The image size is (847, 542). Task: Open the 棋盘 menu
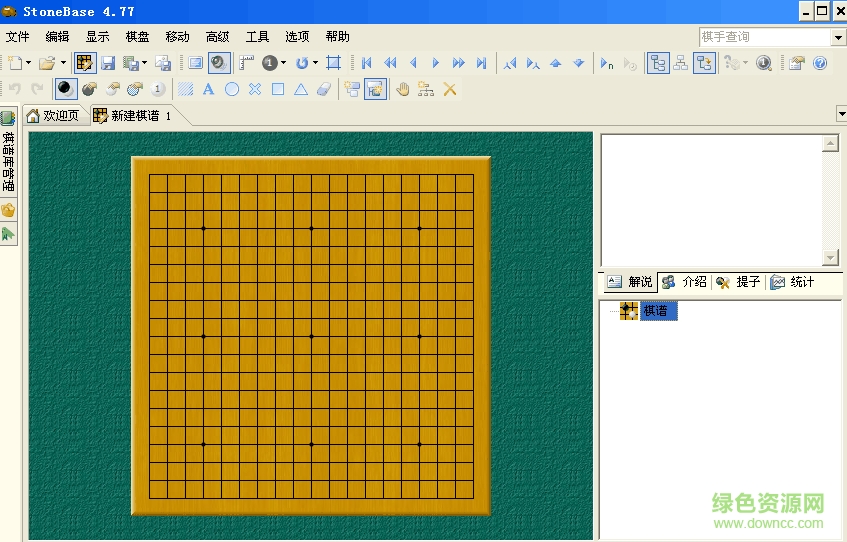pos(137,37)
